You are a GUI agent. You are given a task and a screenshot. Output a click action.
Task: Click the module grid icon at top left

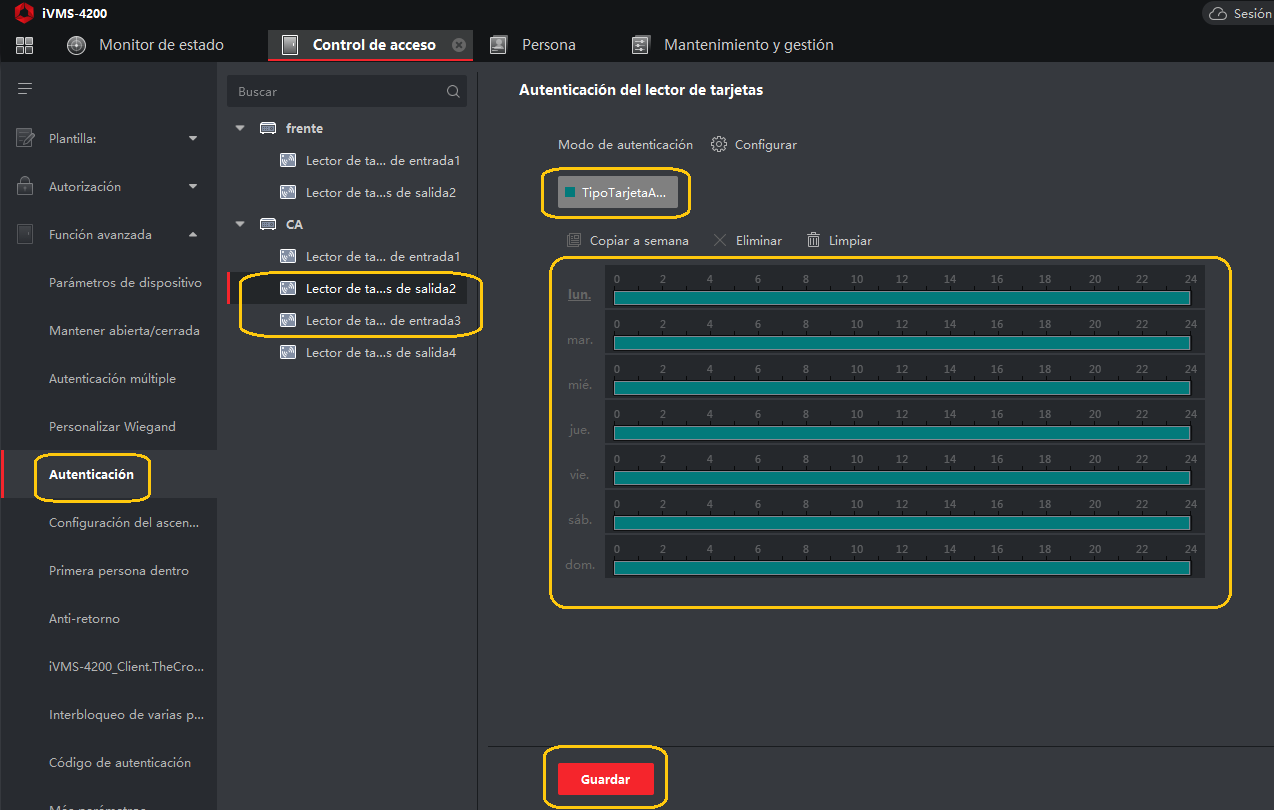click(x=24, y=45)
